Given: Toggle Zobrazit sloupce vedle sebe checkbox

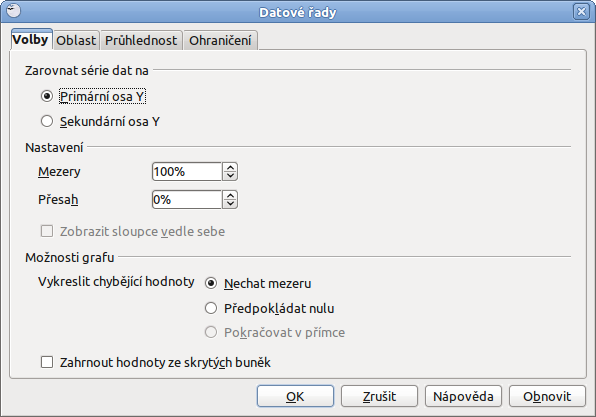Looking at the screenshot, I should [47, 231].
